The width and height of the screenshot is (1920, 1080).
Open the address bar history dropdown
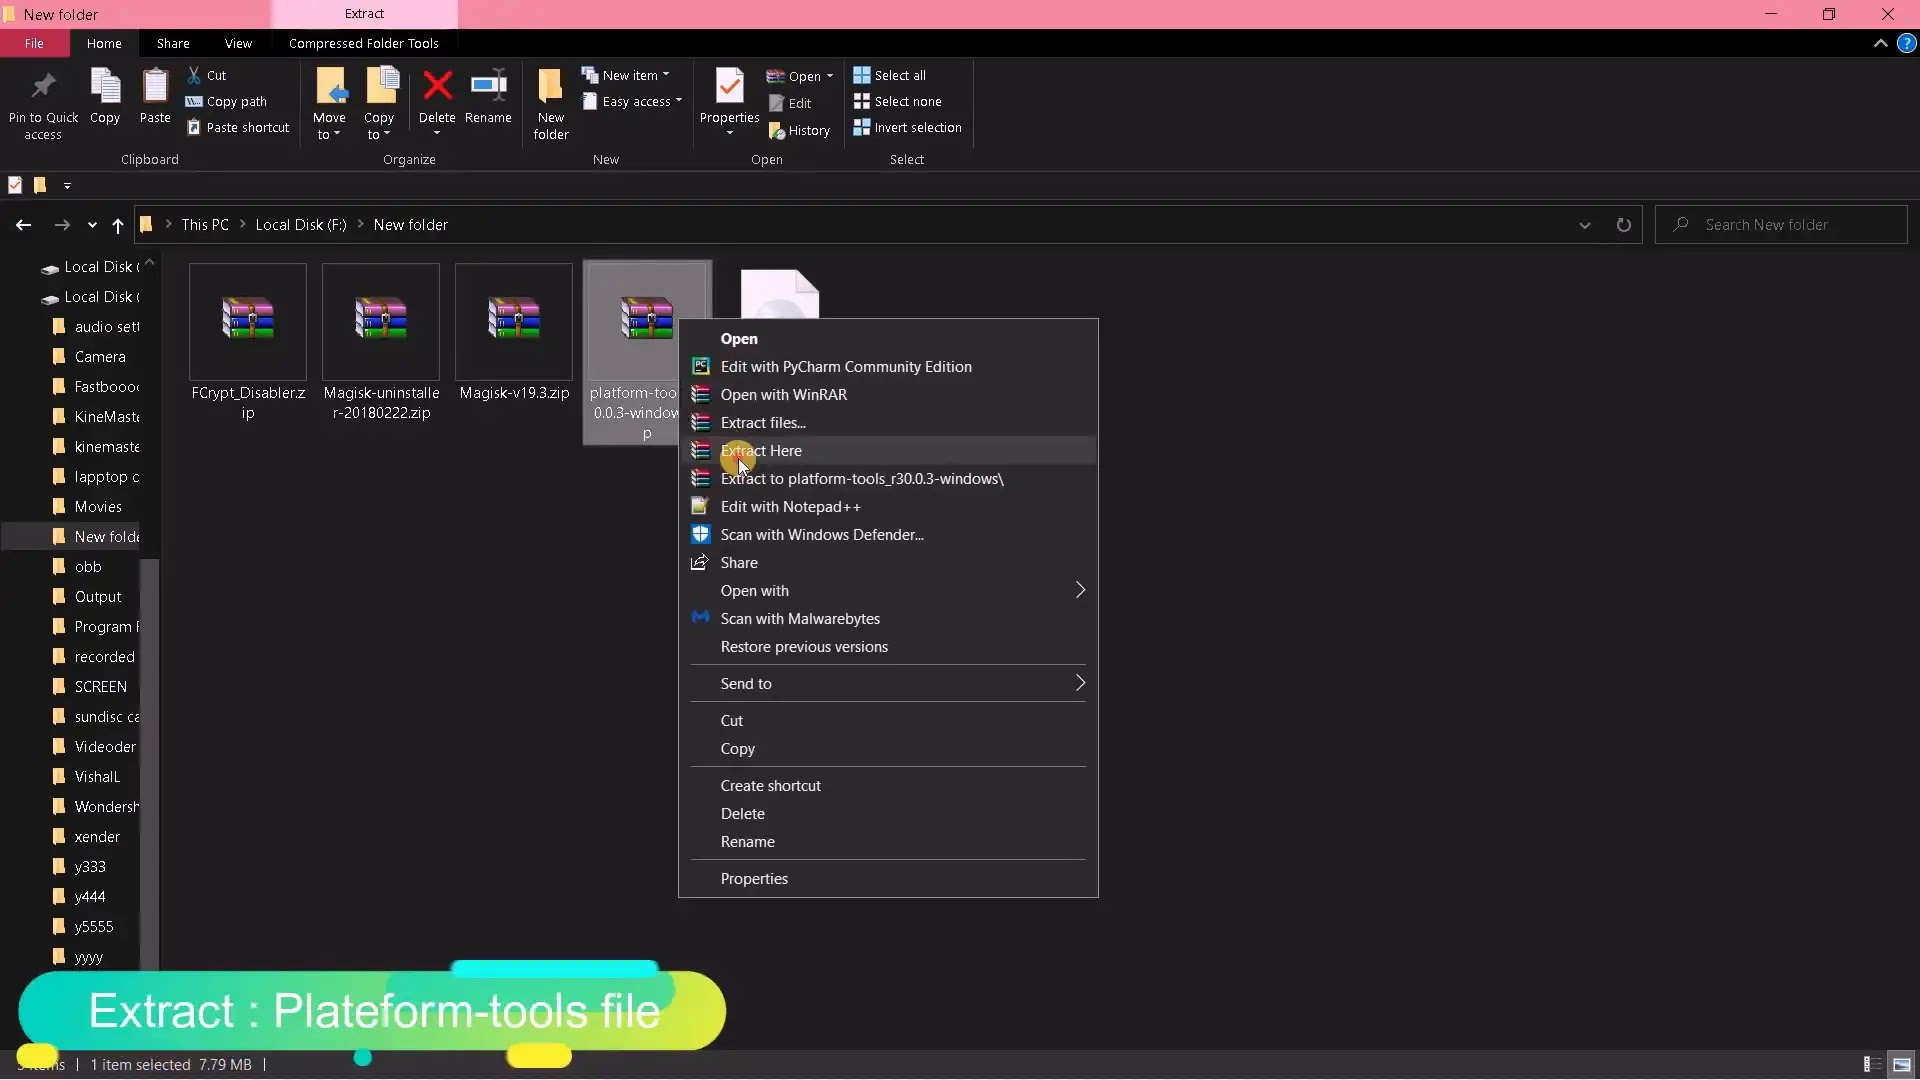1584,225
